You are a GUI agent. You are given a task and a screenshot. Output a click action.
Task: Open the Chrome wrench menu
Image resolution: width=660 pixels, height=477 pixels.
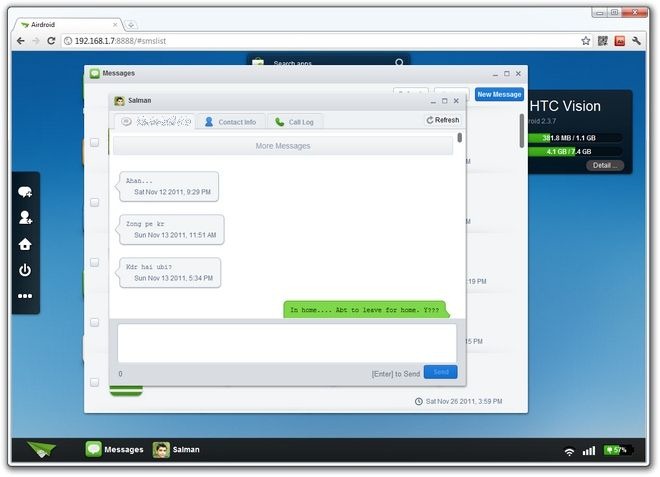[636, 41]
